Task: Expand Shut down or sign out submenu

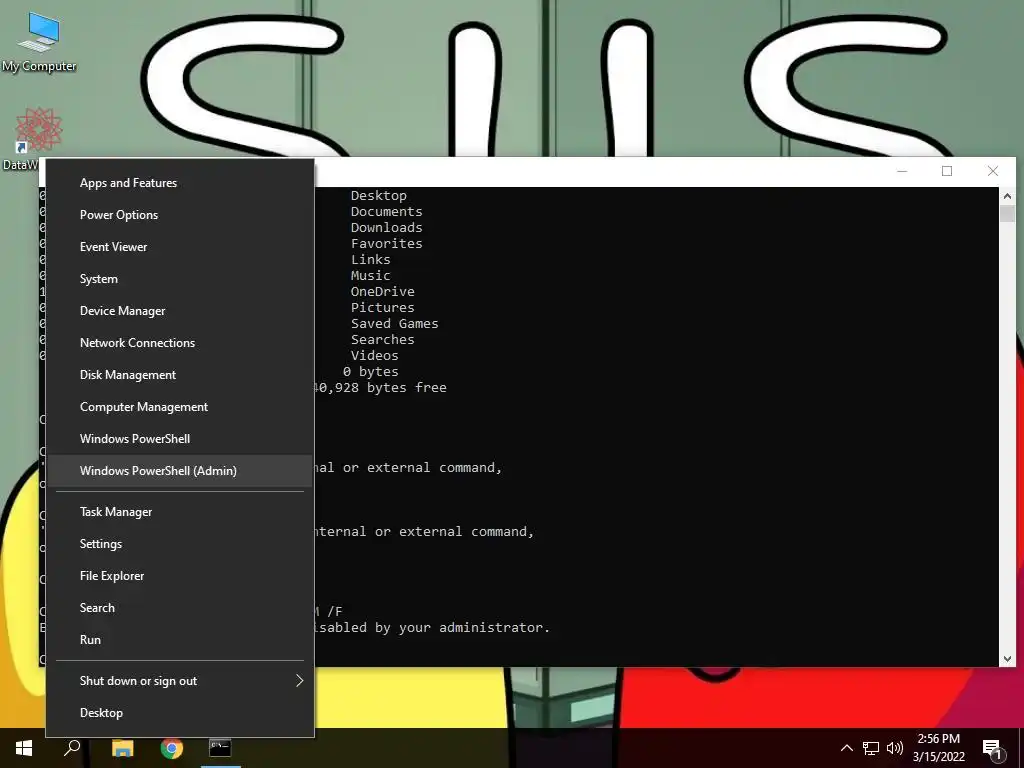Action: tap(180, 681)
